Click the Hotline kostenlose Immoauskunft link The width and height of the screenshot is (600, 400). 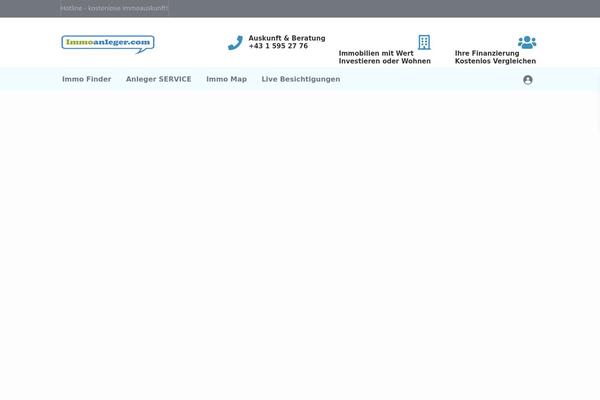[x=114, y=8]
